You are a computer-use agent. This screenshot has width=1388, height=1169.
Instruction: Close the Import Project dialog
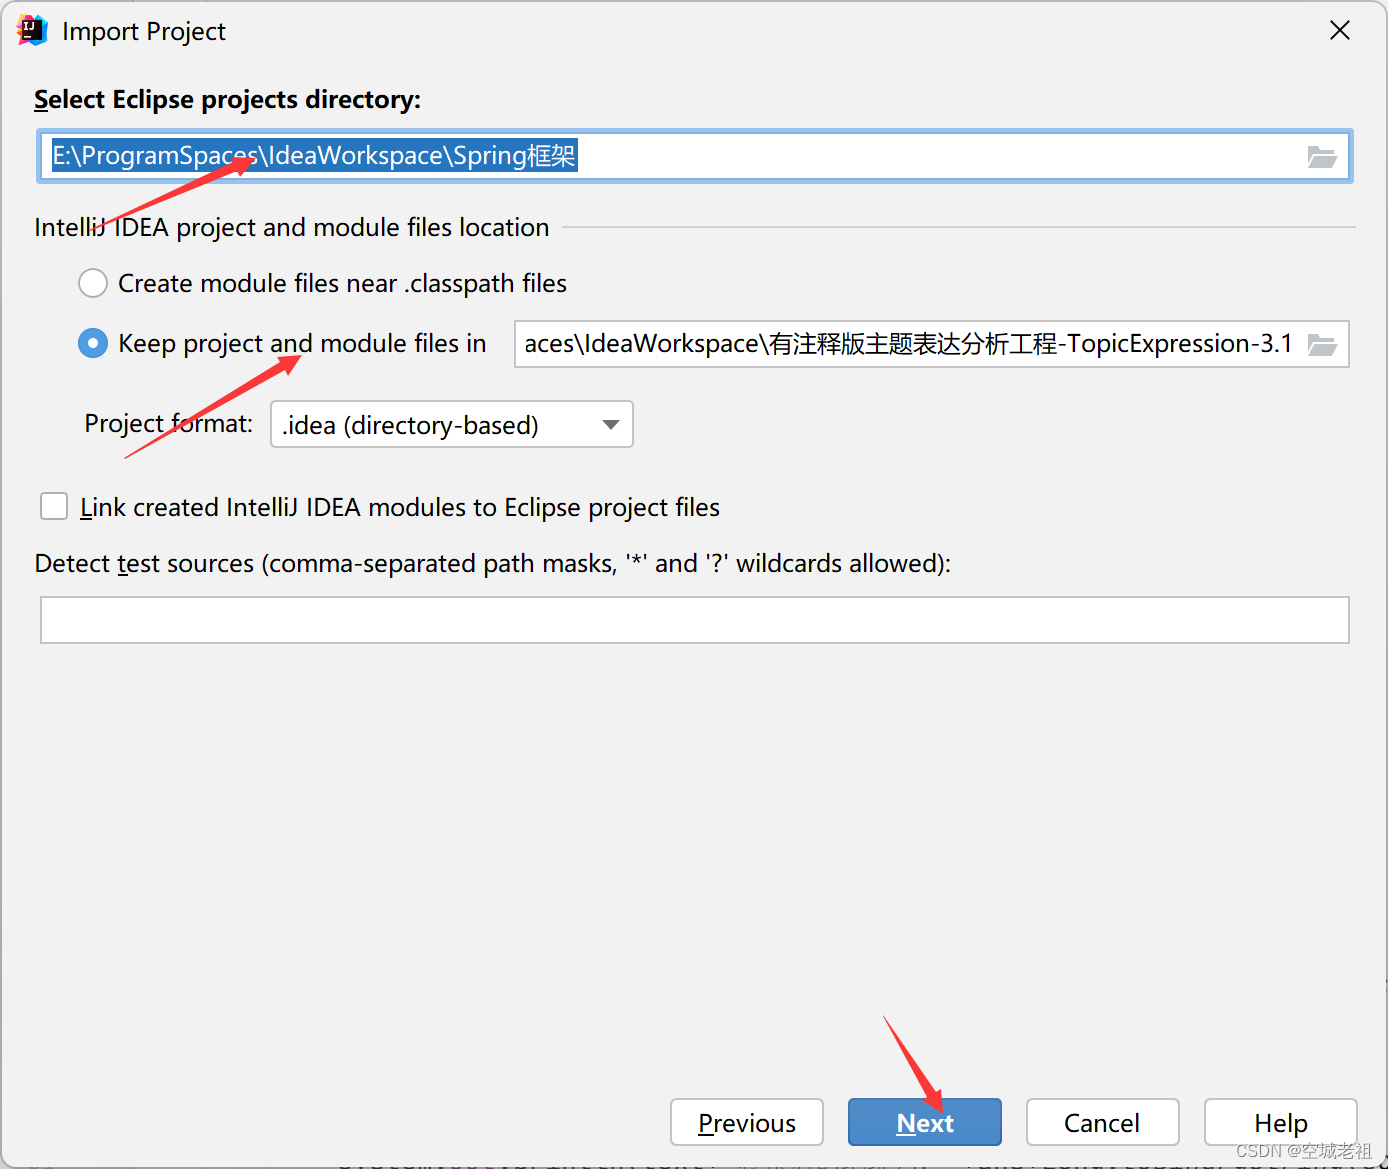point(1339,30)
